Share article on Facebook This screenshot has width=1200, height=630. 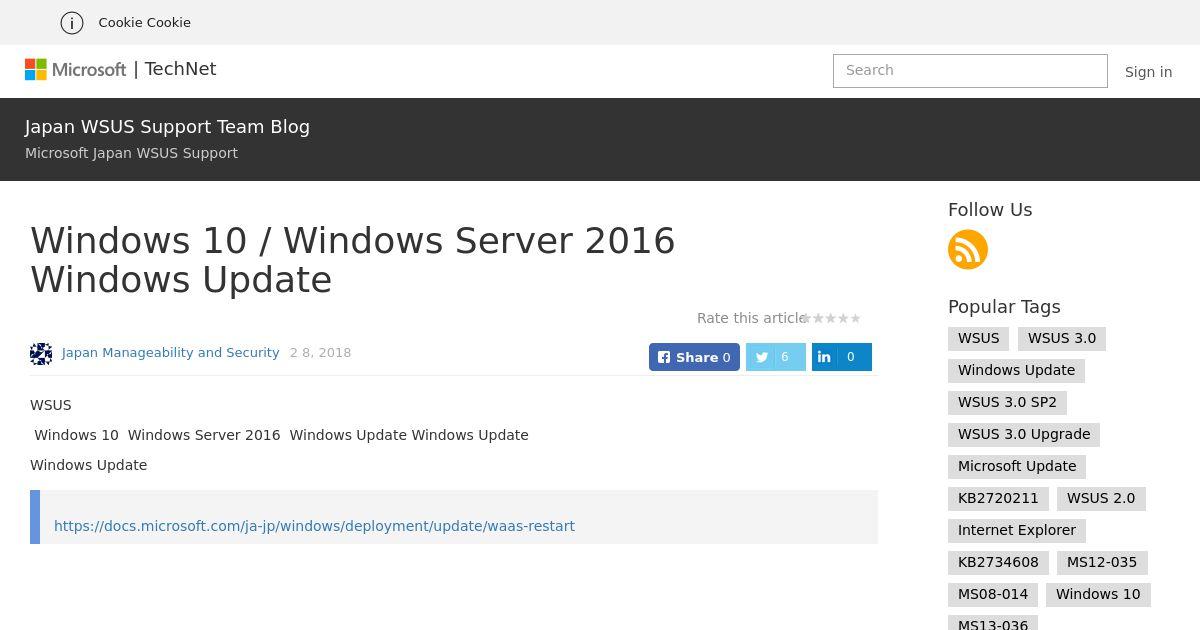pos(694,357)
